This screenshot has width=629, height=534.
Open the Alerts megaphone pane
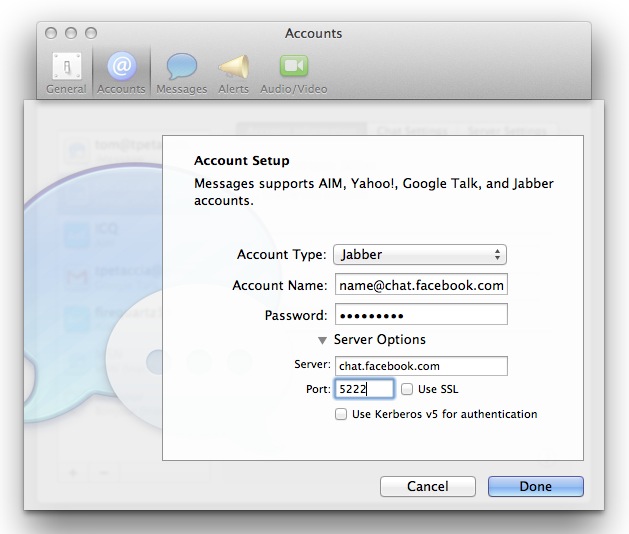click(x=233, y=72)
